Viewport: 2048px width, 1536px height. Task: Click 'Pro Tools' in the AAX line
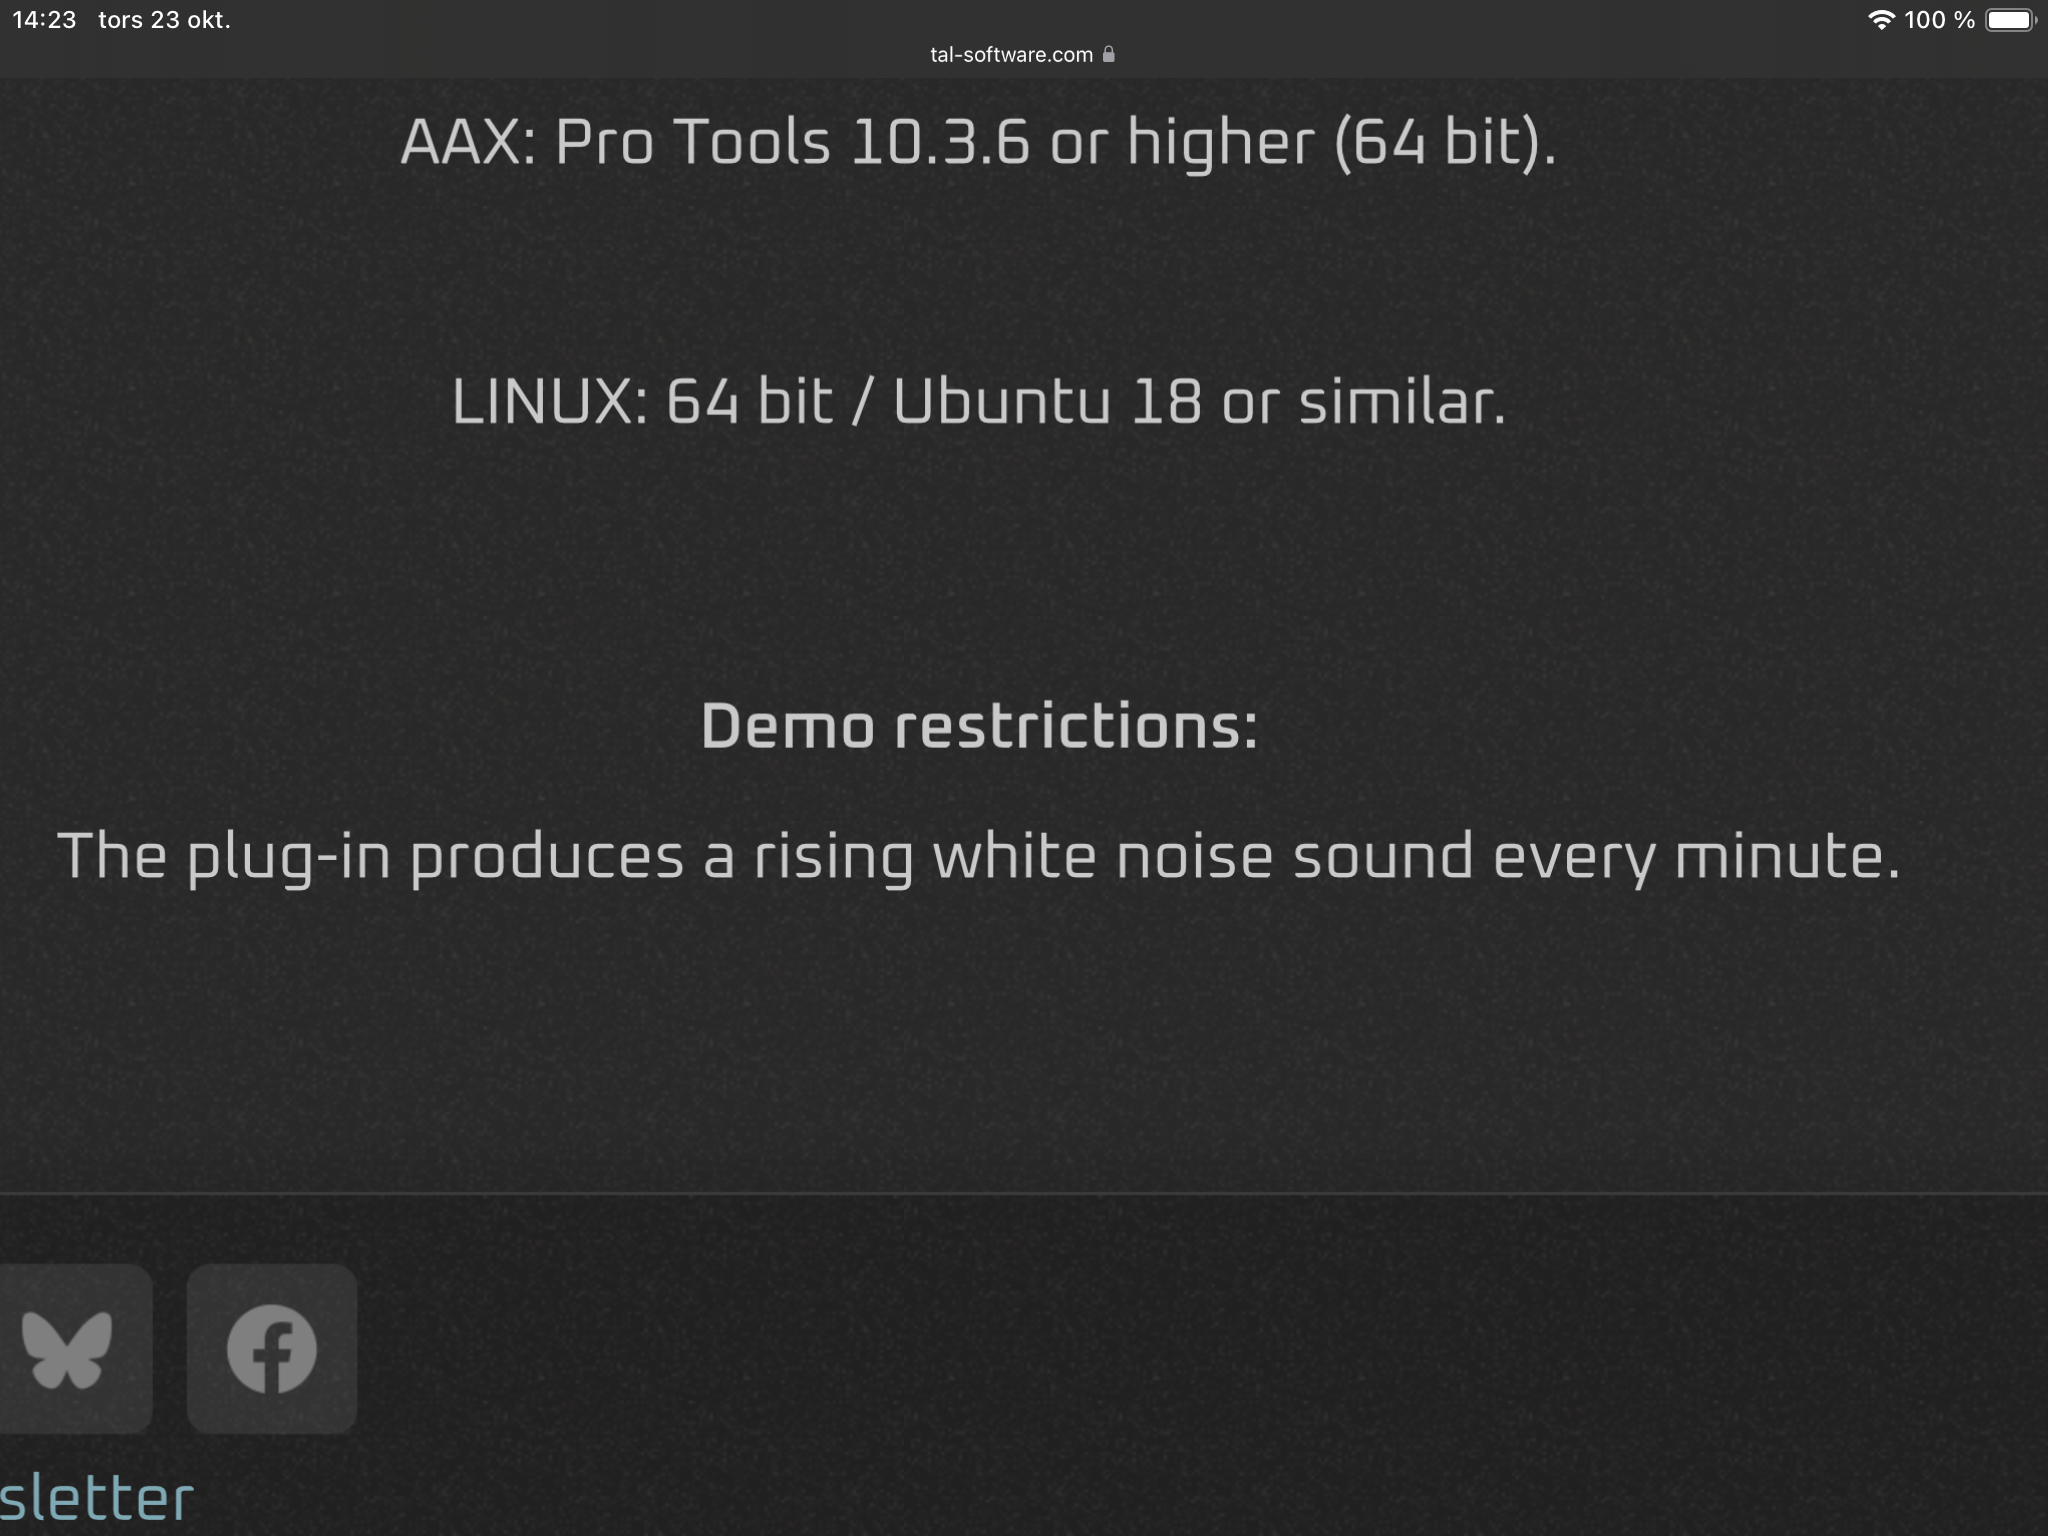[x=692, y=142]
